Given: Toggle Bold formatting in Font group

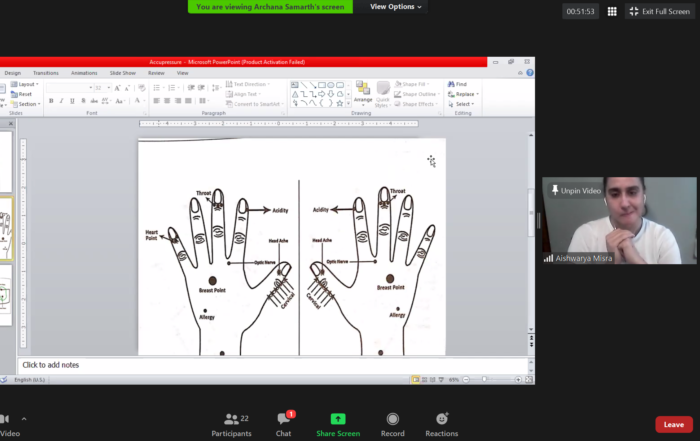Looking at the screenshot, I should (50, 101).
